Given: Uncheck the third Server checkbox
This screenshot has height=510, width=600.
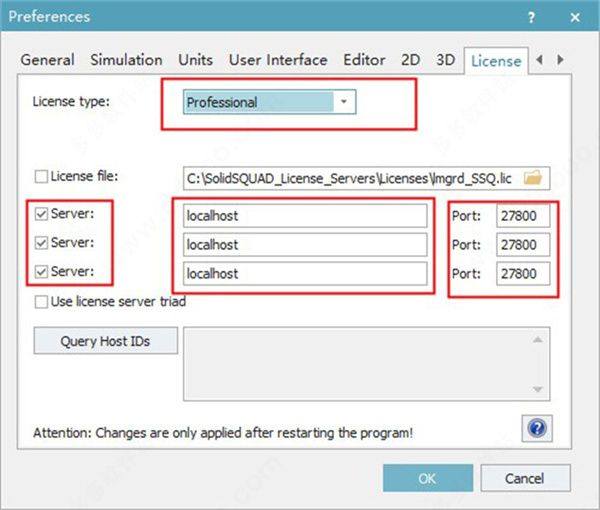Looking at the screenshot, I should coord(41,272).
